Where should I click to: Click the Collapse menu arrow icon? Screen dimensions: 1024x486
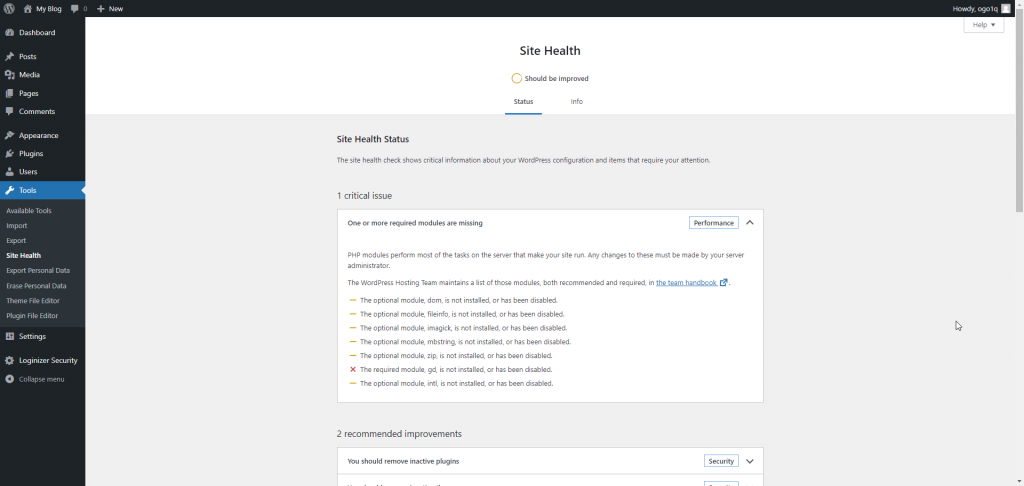point(10,379)
